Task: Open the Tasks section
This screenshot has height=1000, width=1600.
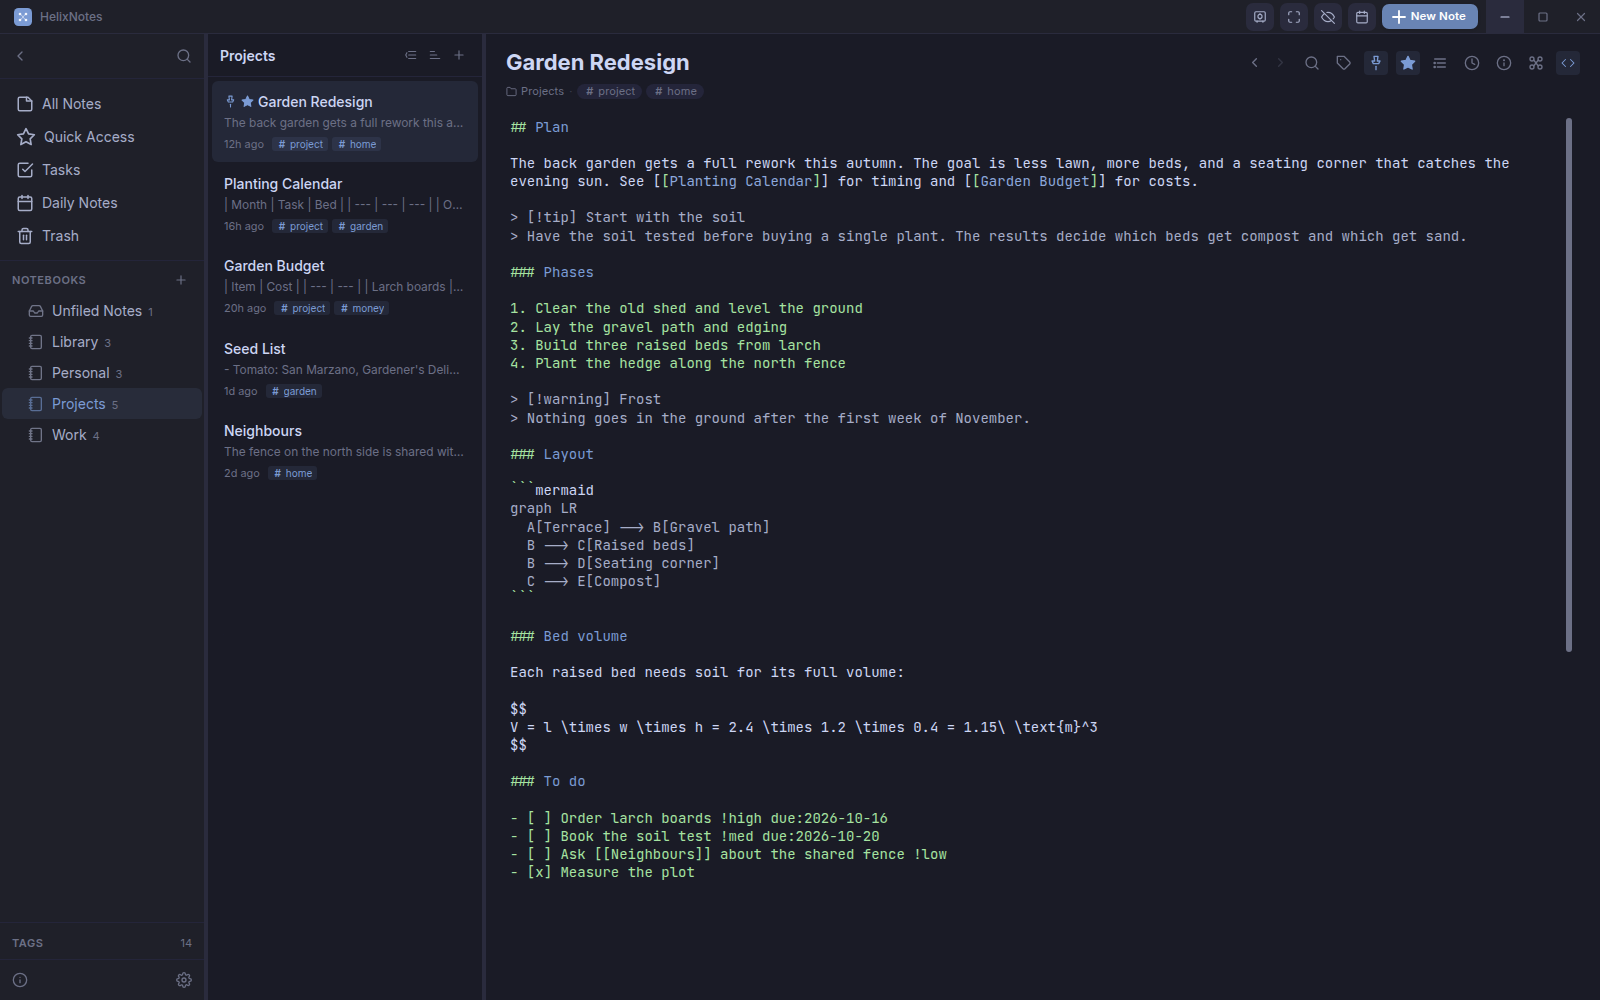Action: pos(101,170)
